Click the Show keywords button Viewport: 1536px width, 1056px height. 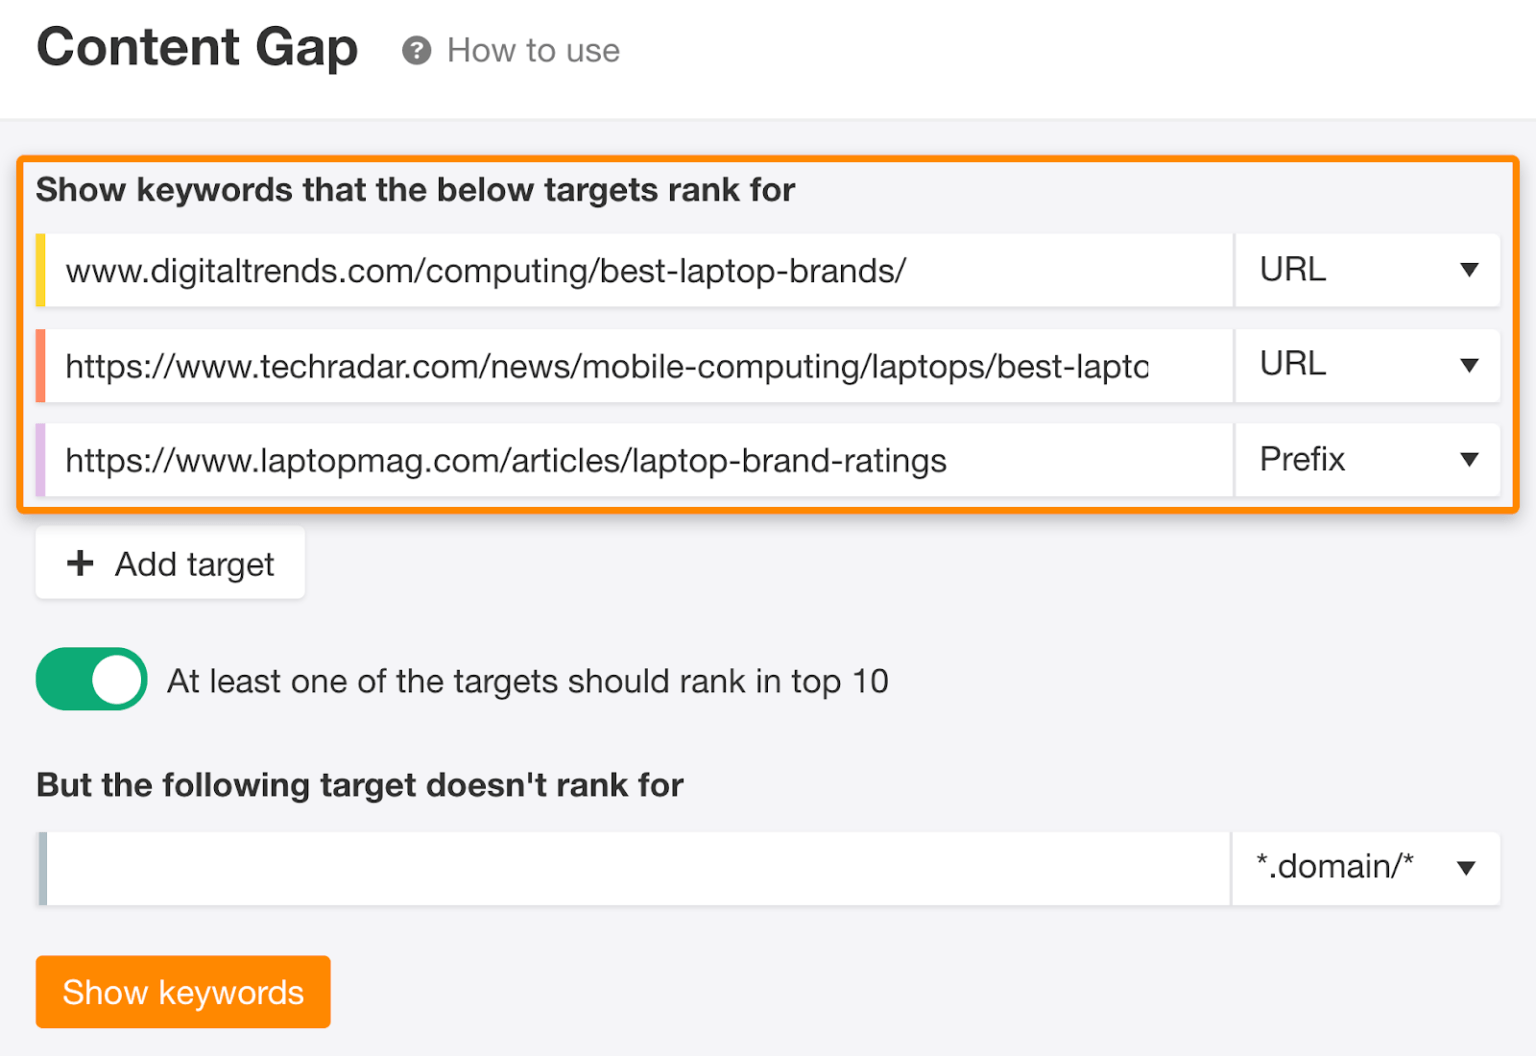(x=183, y=992)
